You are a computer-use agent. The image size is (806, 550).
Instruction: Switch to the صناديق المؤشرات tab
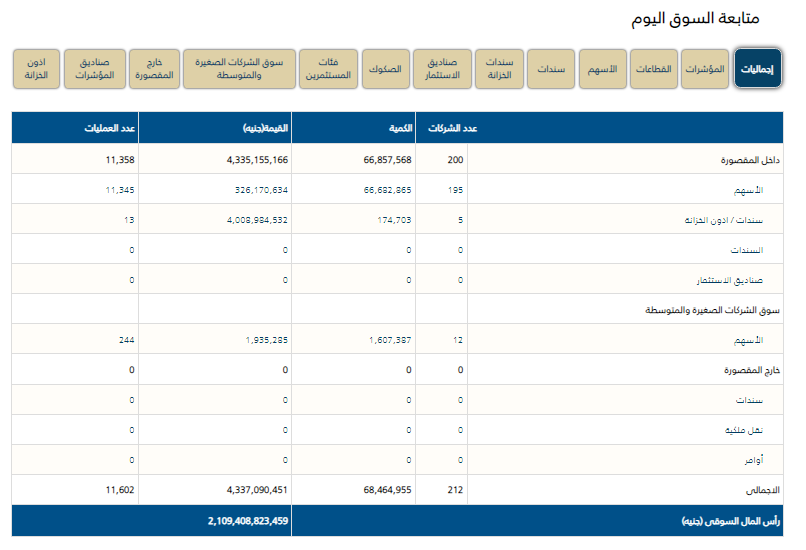point(95,68)
